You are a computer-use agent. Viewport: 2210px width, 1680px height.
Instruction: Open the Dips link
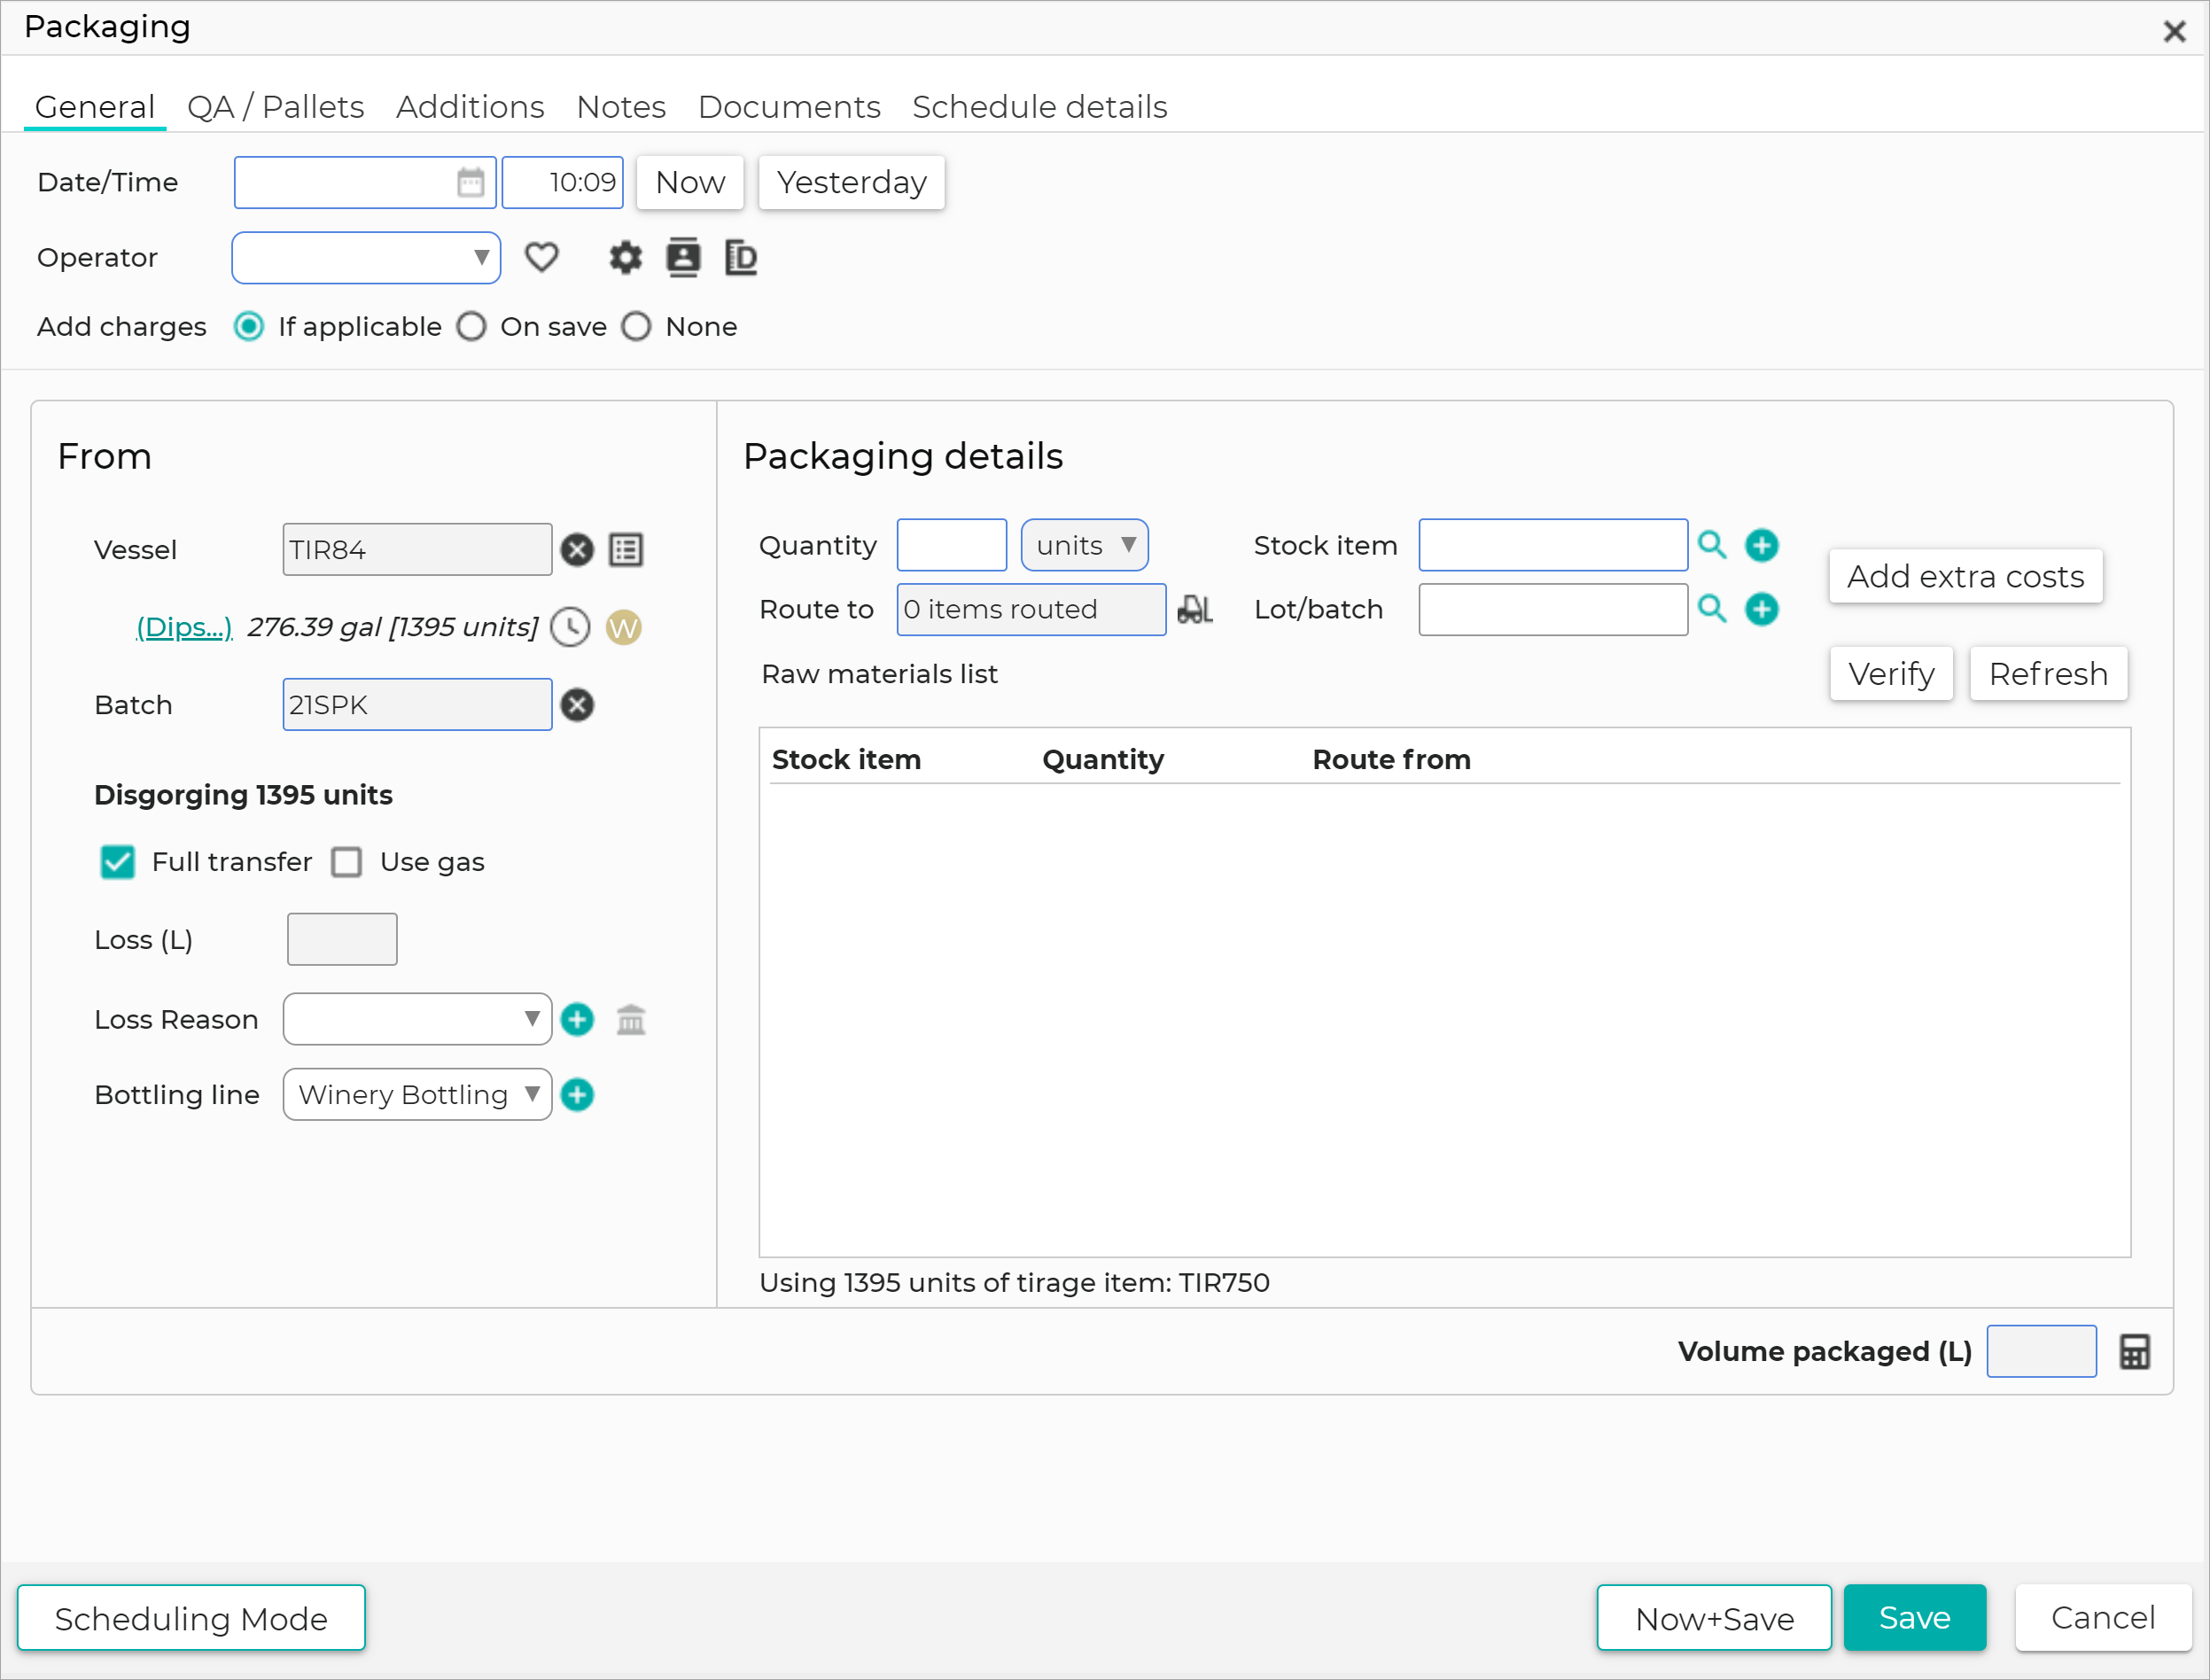tap(184, 627)
